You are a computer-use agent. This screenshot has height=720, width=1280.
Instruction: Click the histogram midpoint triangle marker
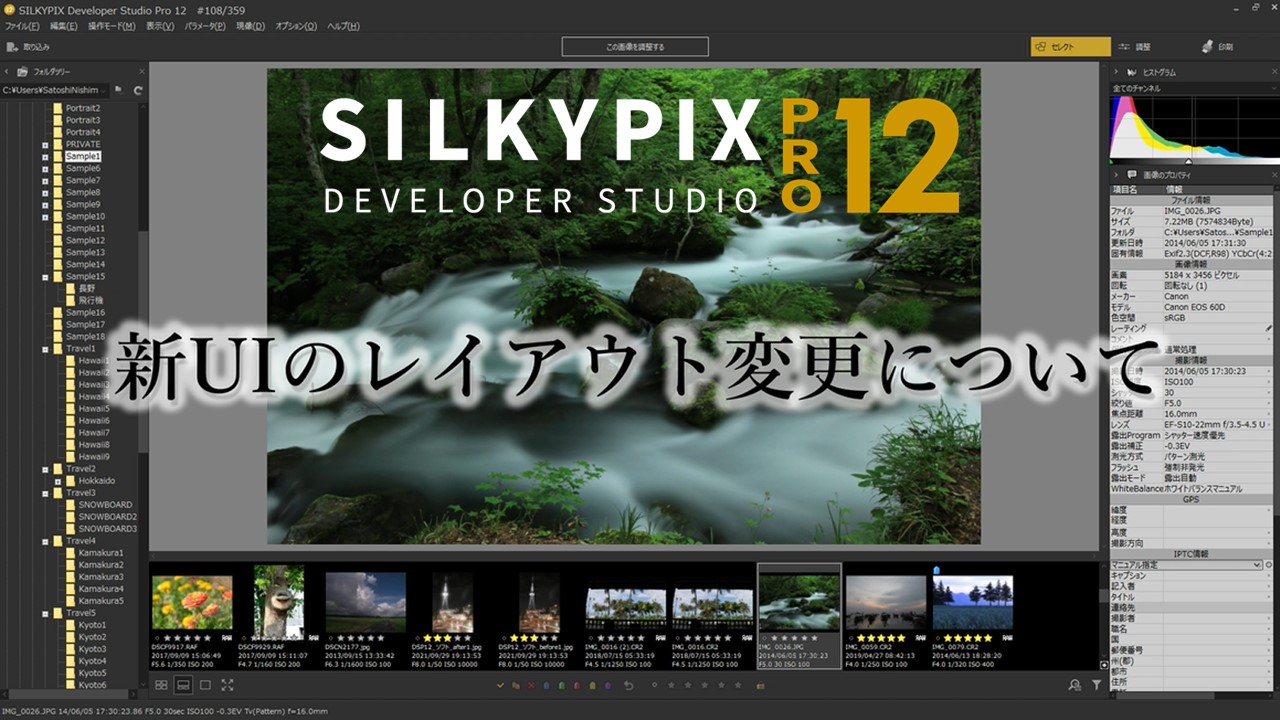(1189, 161)
